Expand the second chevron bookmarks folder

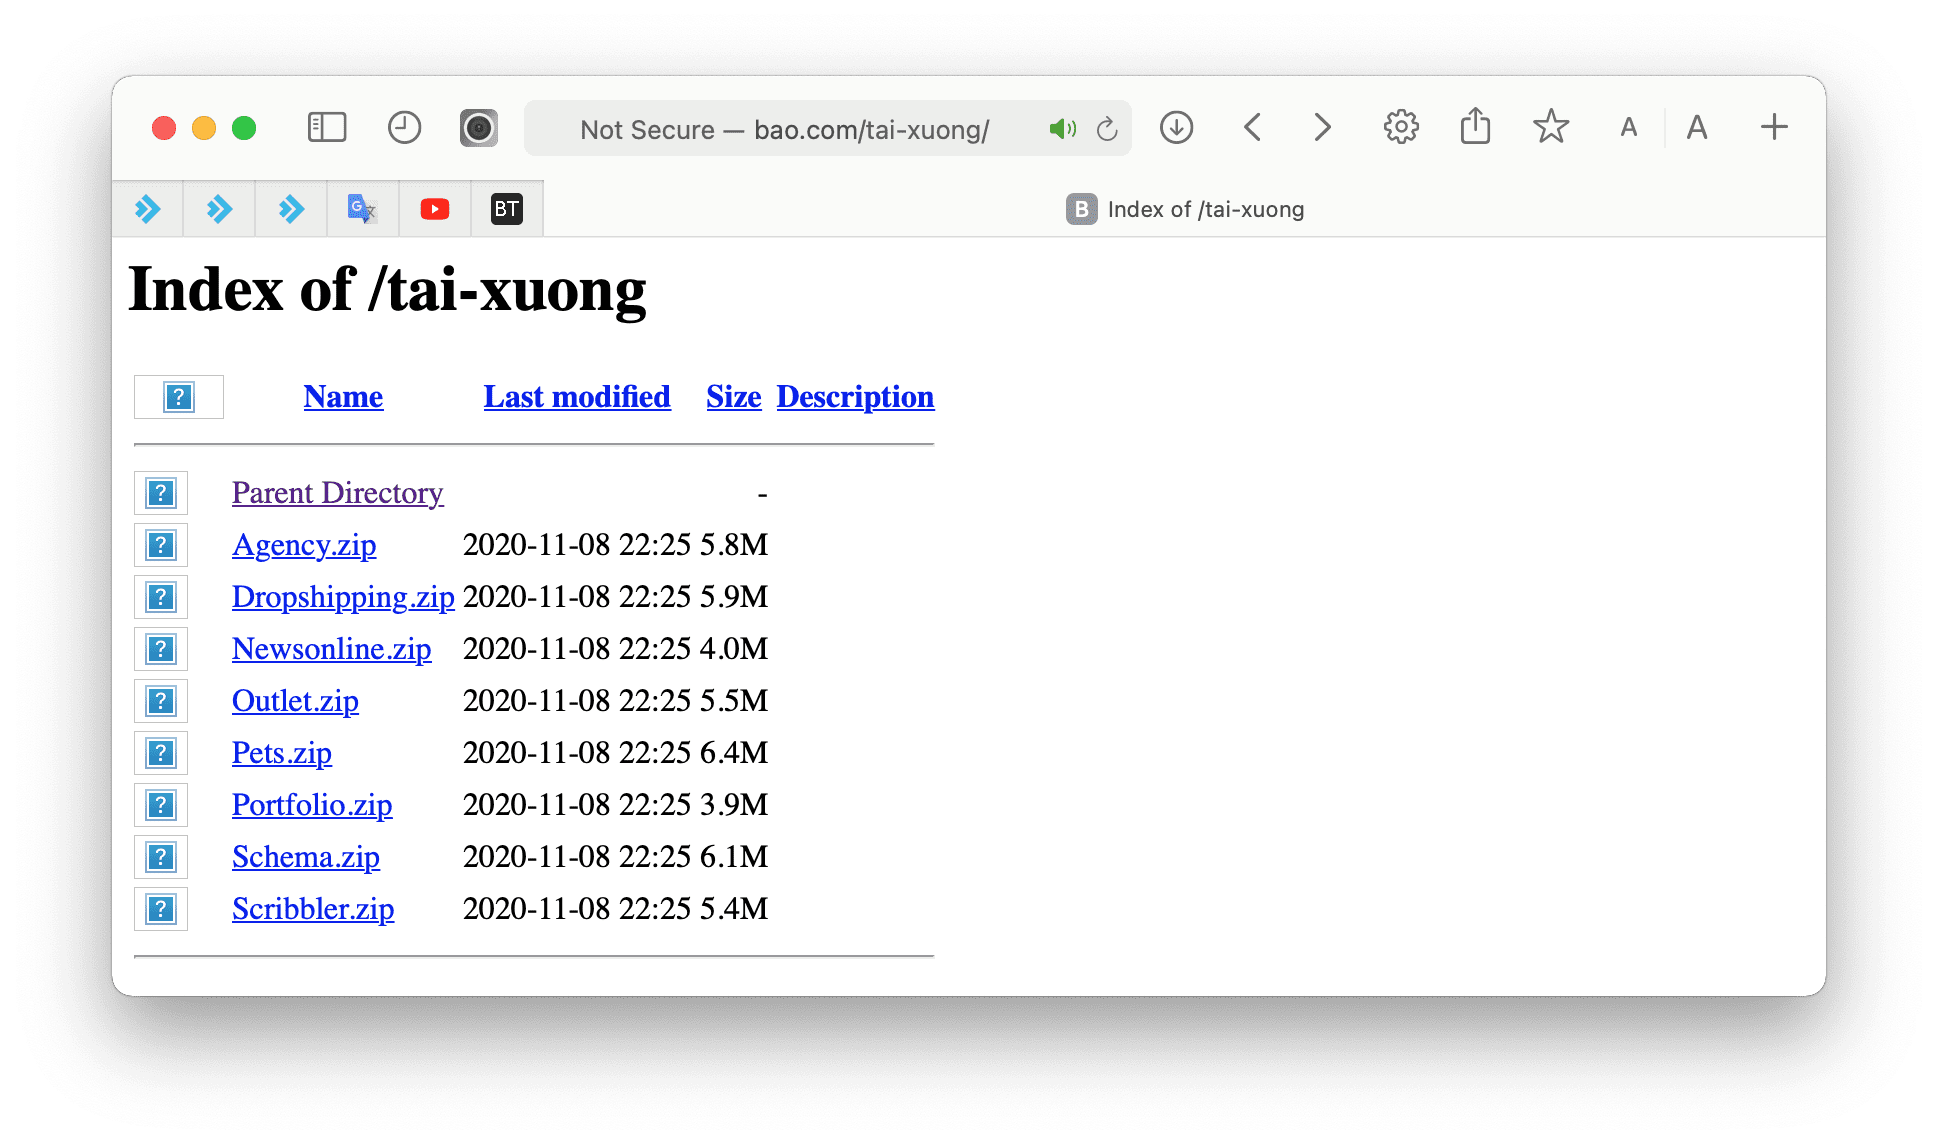tap(219, 208)
